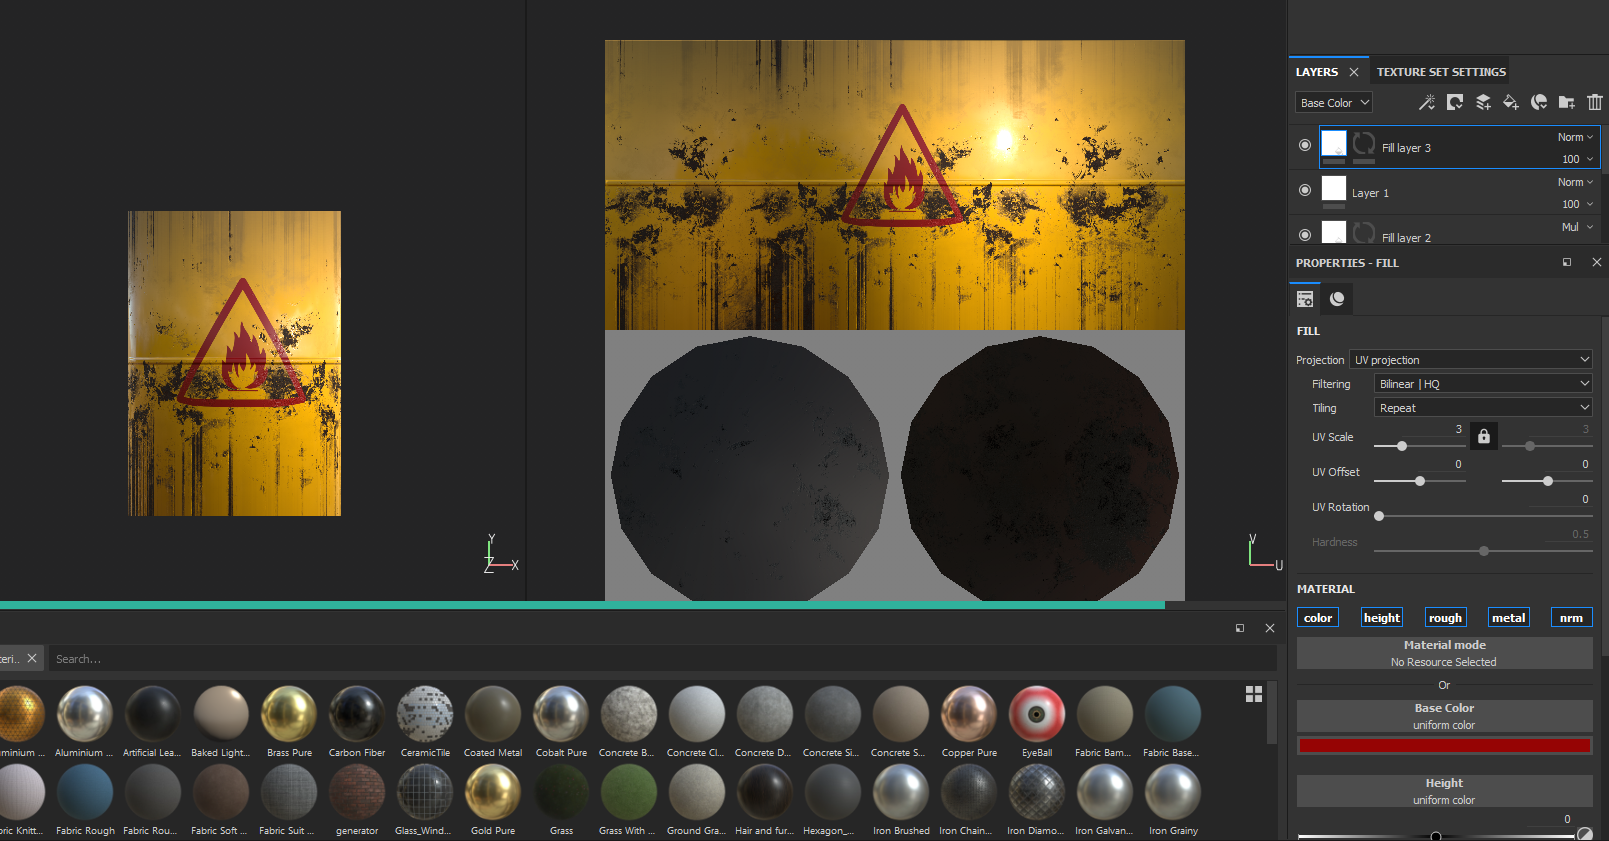Screen dimensions: 1609x841
Task: Add a new fill layer with bucket icon
Action: pyautogui.click(x=1511, y=102)
